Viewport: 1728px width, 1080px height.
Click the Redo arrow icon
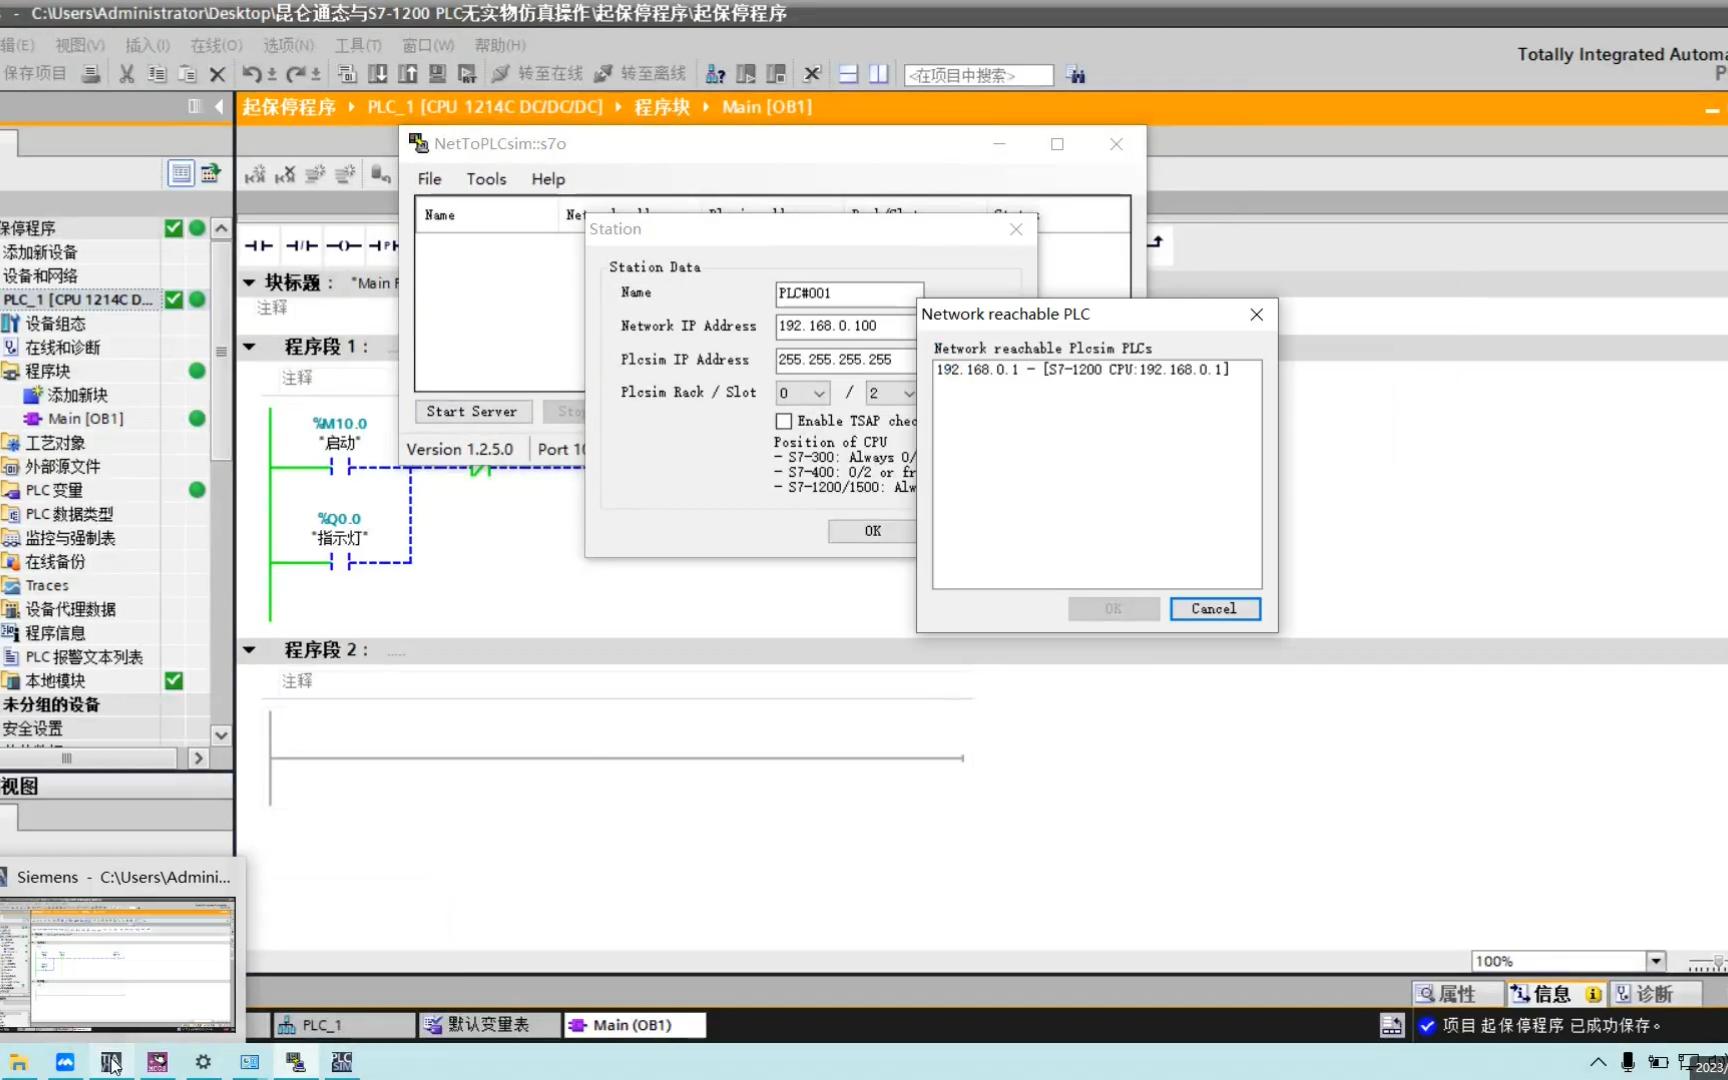[296, 74]
